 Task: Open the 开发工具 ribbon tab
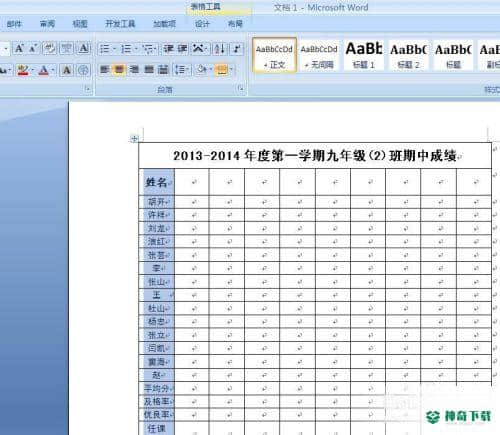tap(120, 24)
